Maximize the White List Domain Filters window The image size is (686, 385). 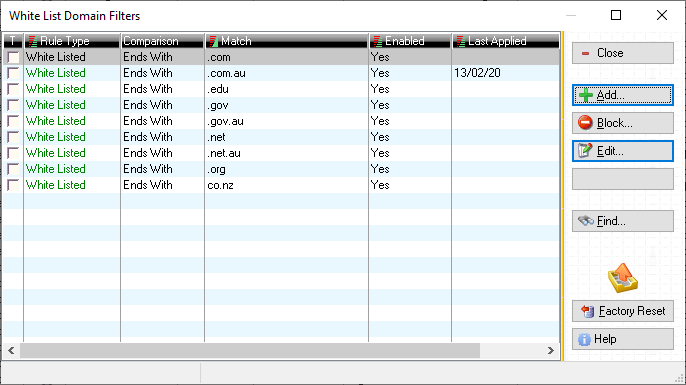click(616, 15)
